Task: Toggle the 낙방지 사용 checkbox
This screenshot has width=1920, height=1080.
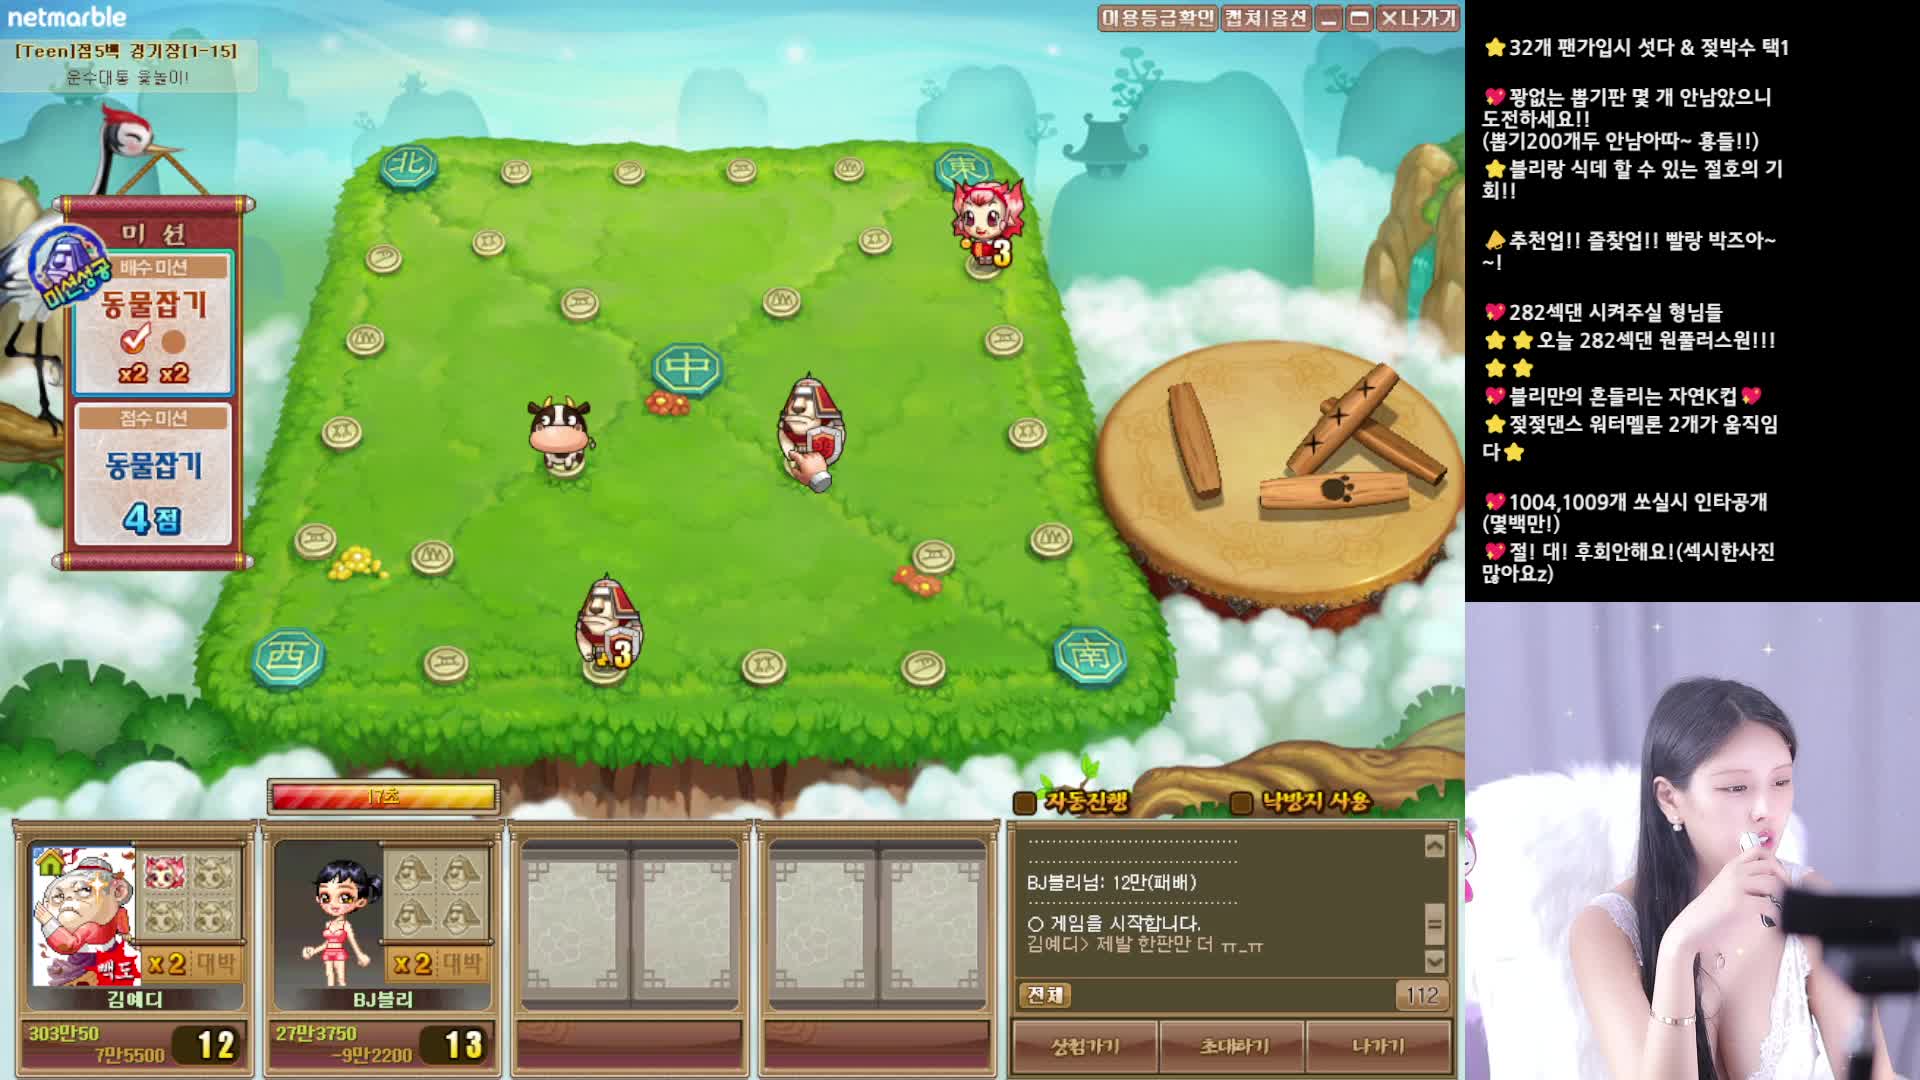Action: (x=1241, y=802)
